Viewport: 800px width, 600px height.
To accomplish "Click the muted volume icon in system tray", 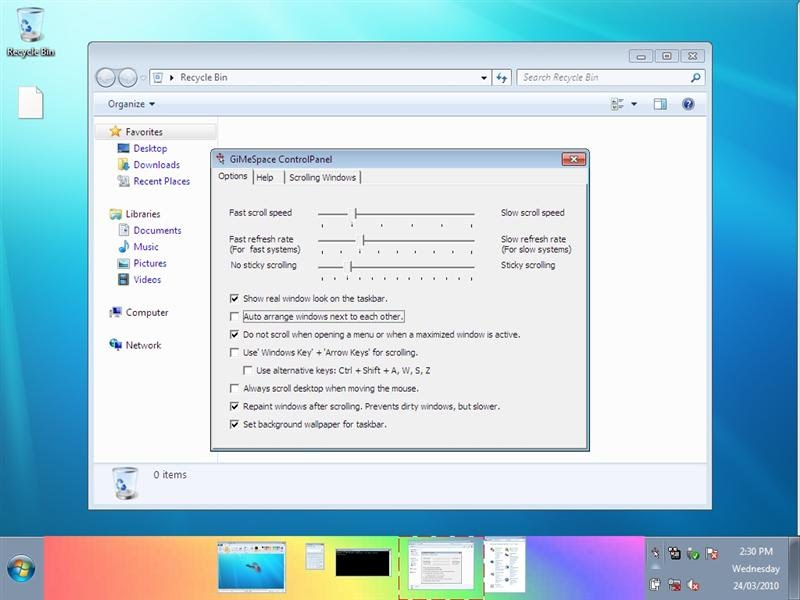I will 693,584.
